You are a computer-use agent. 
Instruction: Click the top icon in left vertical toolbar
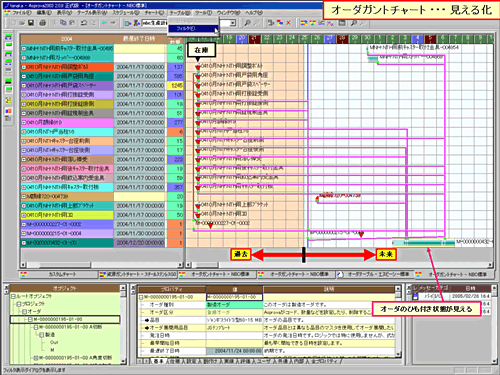(x=8, y=37)
